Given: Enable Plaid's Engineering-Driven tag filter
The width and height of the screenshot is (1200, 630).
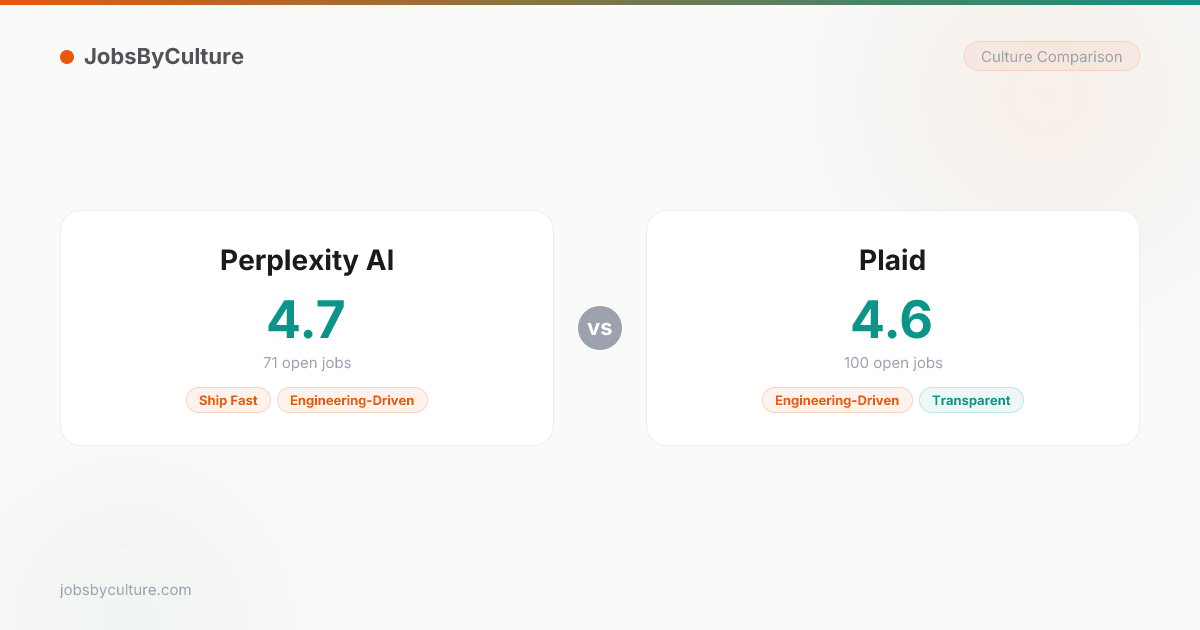Looking at the screenshot, I should [x=837, y=400].
